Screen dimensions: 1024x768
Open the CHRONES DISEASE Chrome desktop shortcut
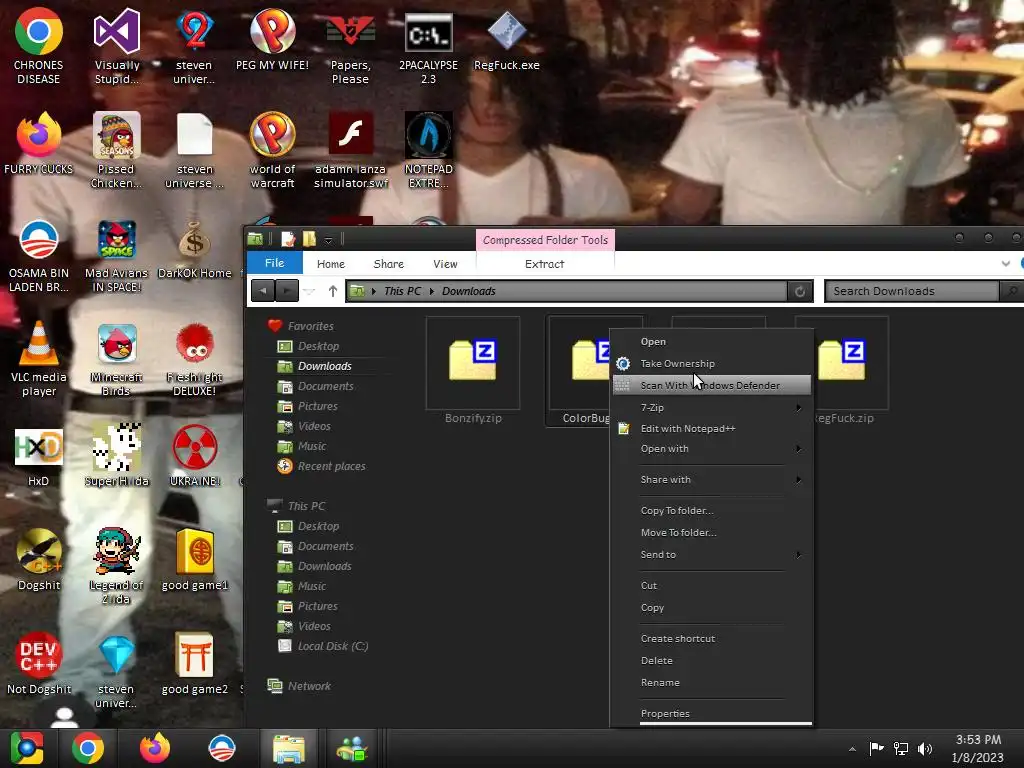click(39, 46)
